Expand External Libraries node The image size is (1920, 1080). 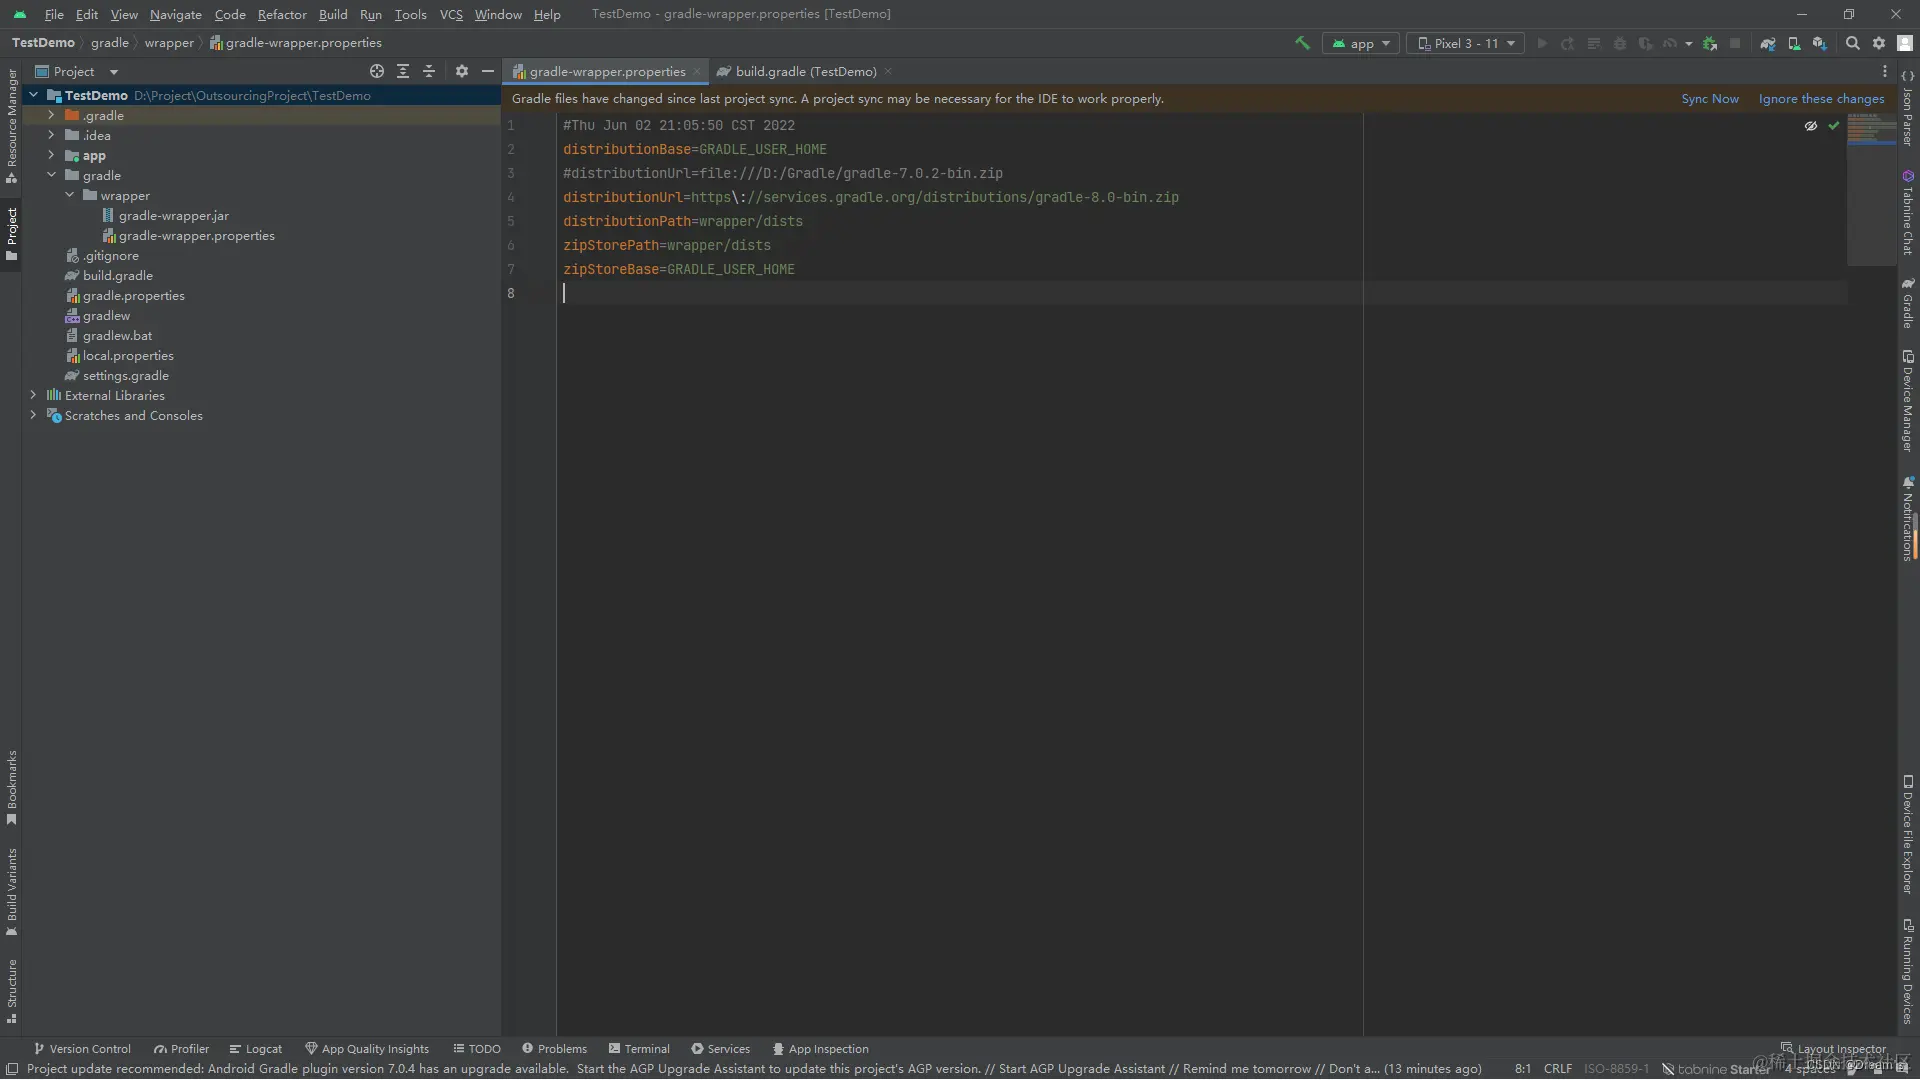(33, 395)
